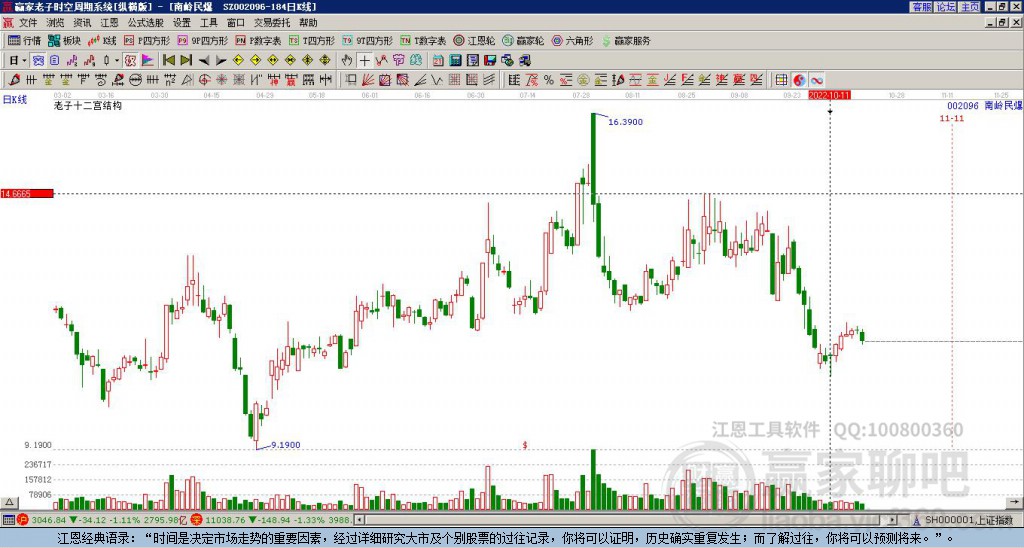The height and width of the screenshot is (548, 1024).
Task: Click the 日K线 label
Action: (16, 100)
